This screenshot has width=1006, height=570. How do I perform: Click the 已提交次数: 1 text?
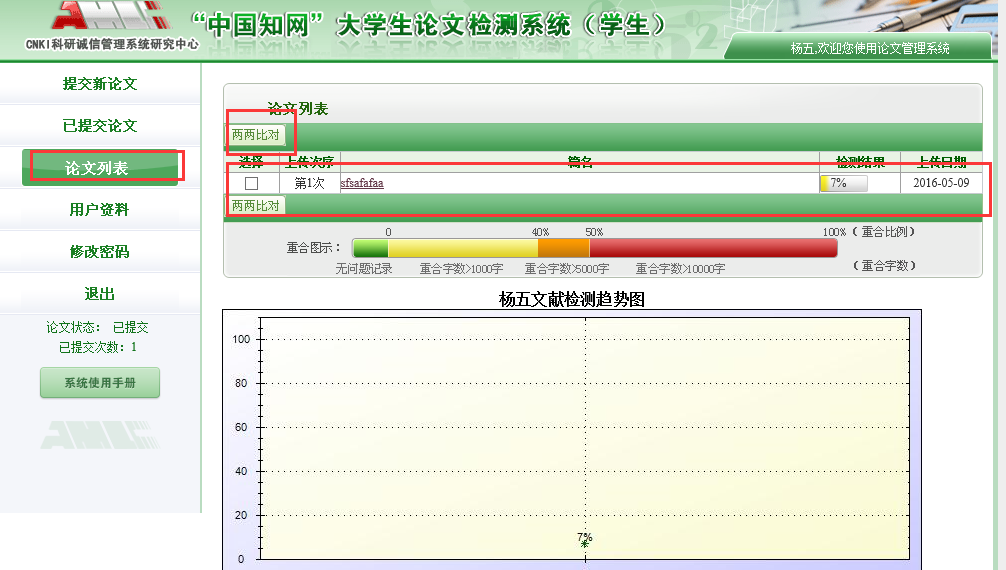click(x=98, y=347)
